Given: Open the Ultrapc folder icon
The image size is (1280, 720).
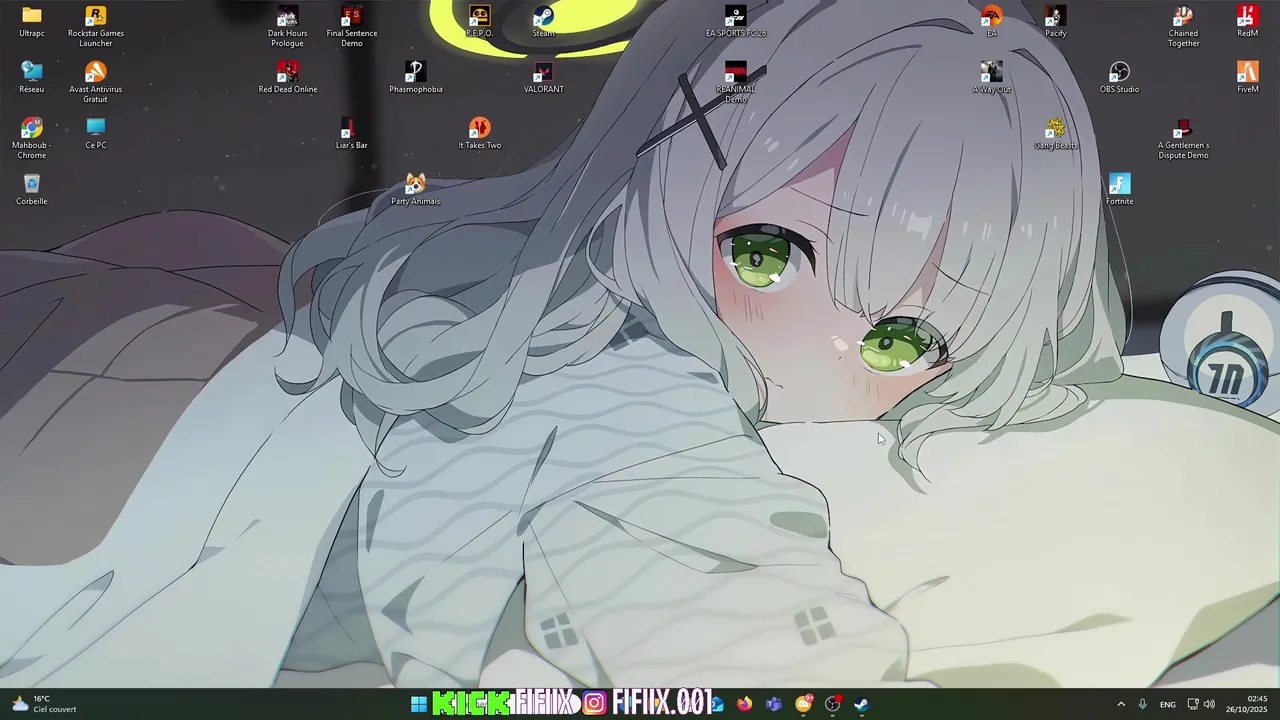Looking at the screenshot, I should click(31, 22).
